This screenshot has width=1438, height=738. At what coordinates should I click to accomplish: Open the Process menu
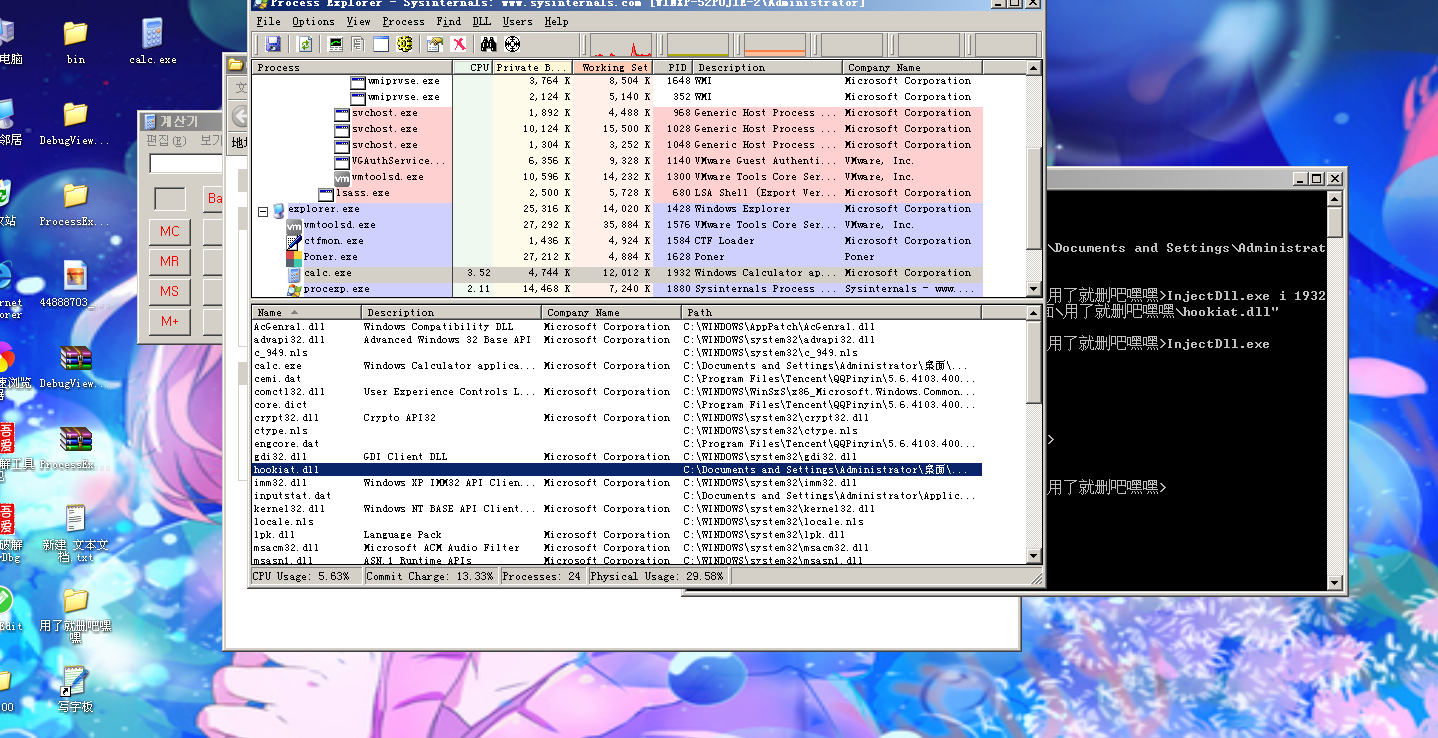[404, 21]
